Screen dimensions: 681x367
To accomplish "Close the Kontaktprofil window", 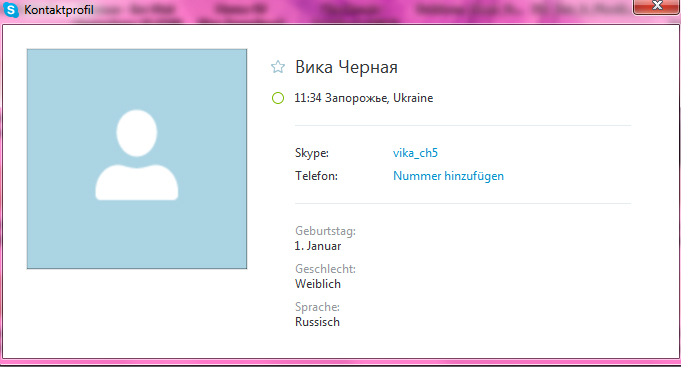I will [656, 6].
